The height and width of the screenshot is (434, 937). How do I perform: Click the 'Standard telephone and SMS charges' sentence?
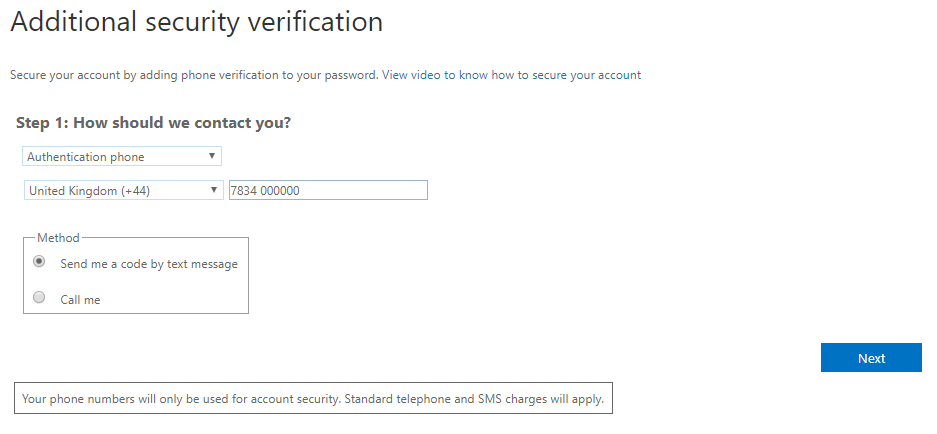[470, 398]
